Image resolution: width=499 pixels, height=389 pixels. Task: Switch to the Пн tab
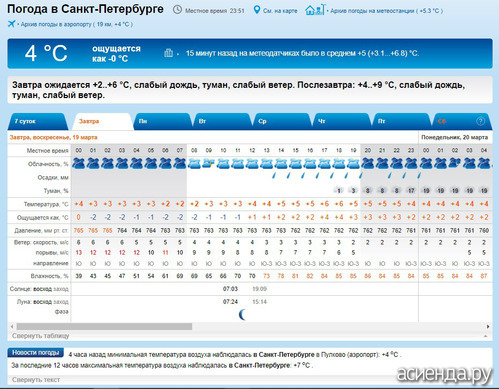click(x=163, y=122)
